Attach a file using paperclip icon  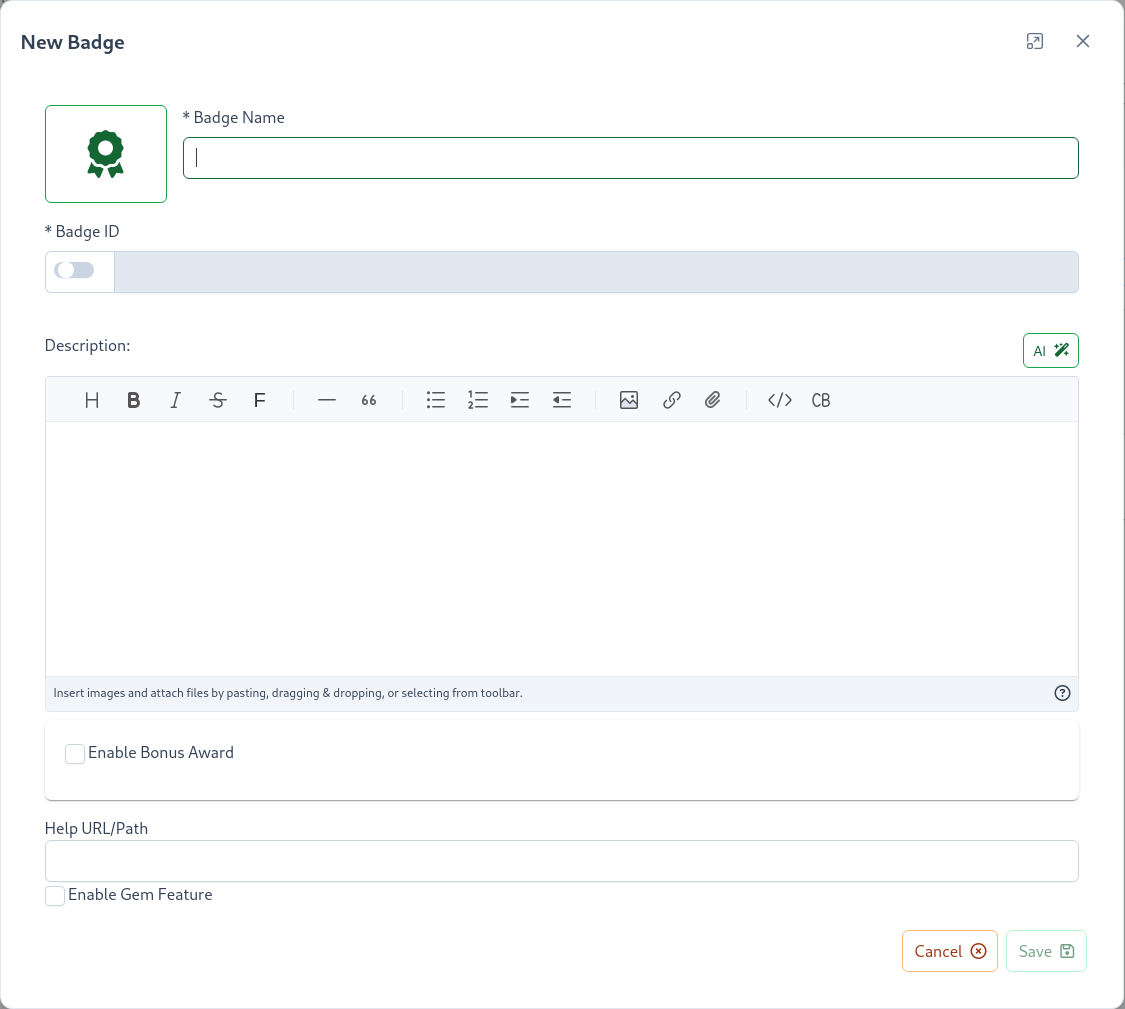pos(713,400)
